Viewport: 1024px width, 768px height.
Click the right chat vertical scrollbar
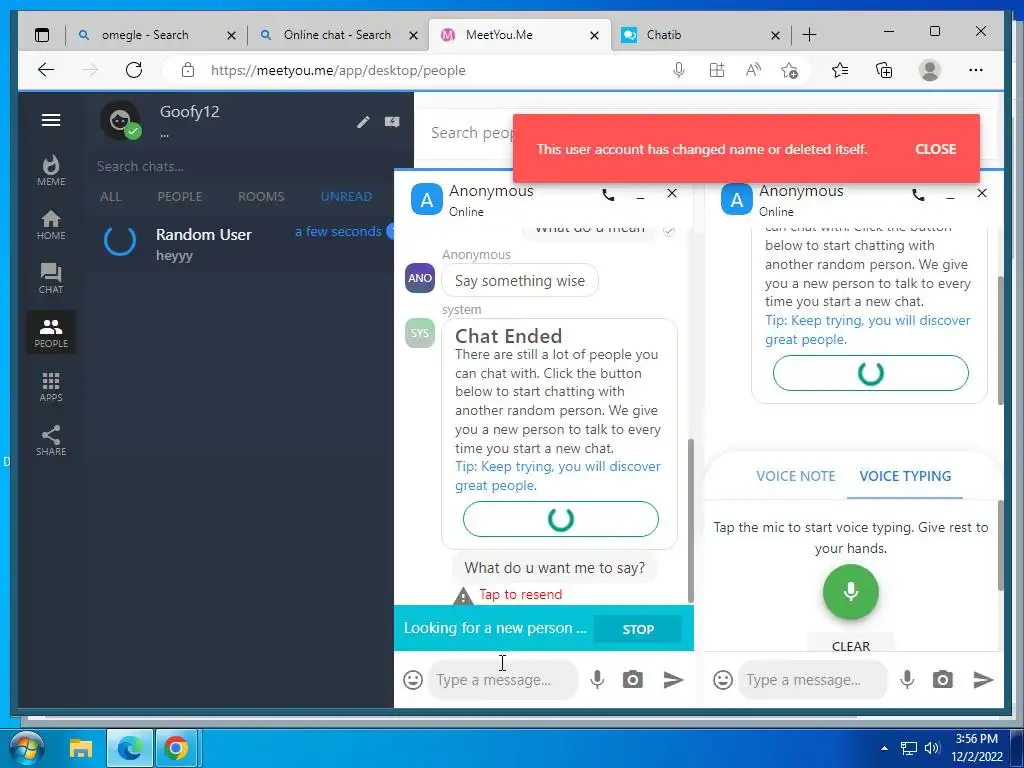click(1000, 340)
